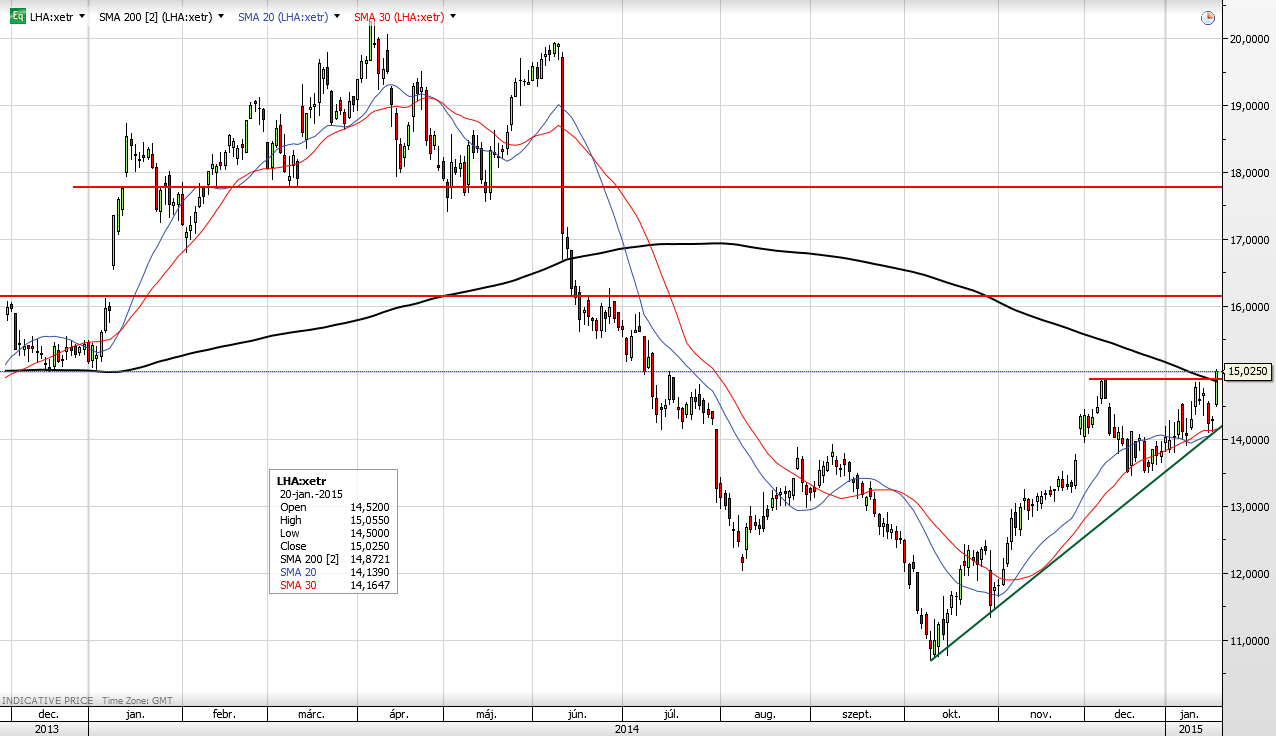Click the green Eq instrument icon
The height and width of the screenshot is (736, 1276).
point(17,17)
